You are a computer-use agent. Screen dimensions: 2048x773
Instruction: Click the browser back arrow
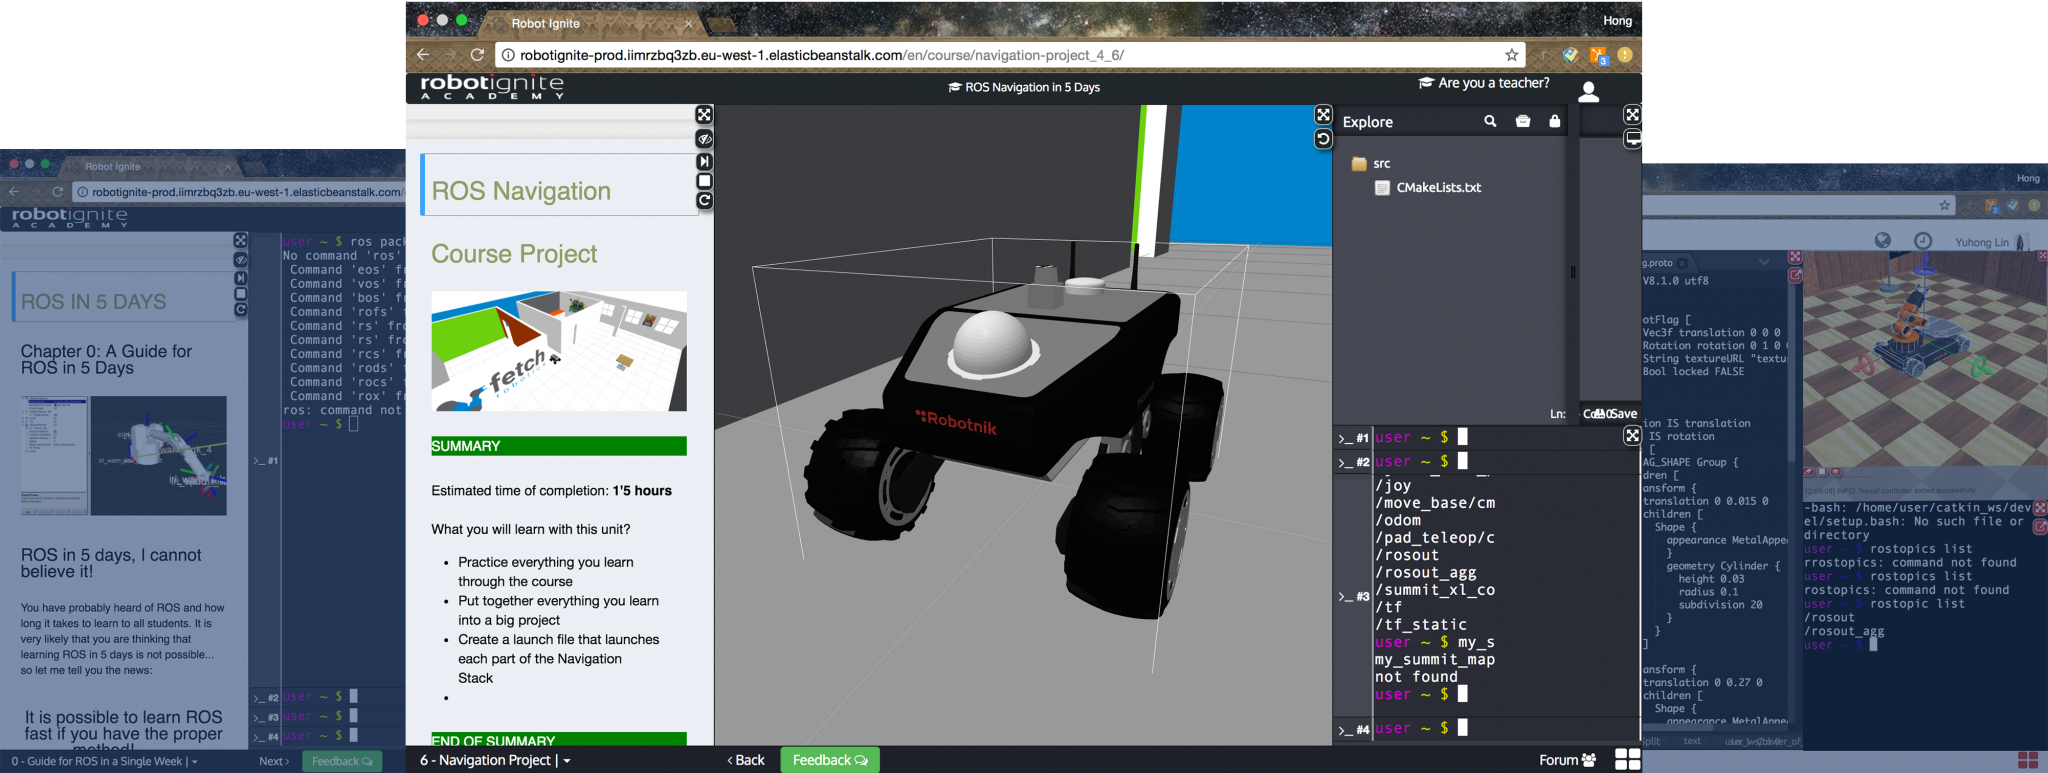point(423,55)
